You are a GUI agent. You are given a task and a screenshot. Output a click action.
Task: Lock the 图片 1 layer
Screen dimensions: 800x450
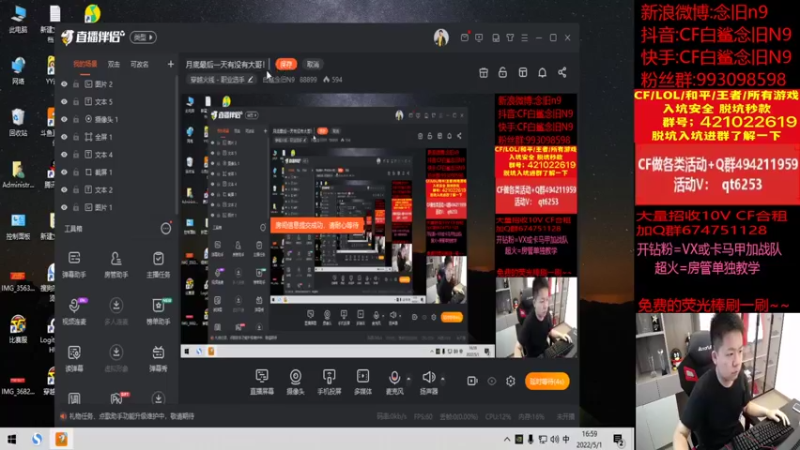(76, 208)
